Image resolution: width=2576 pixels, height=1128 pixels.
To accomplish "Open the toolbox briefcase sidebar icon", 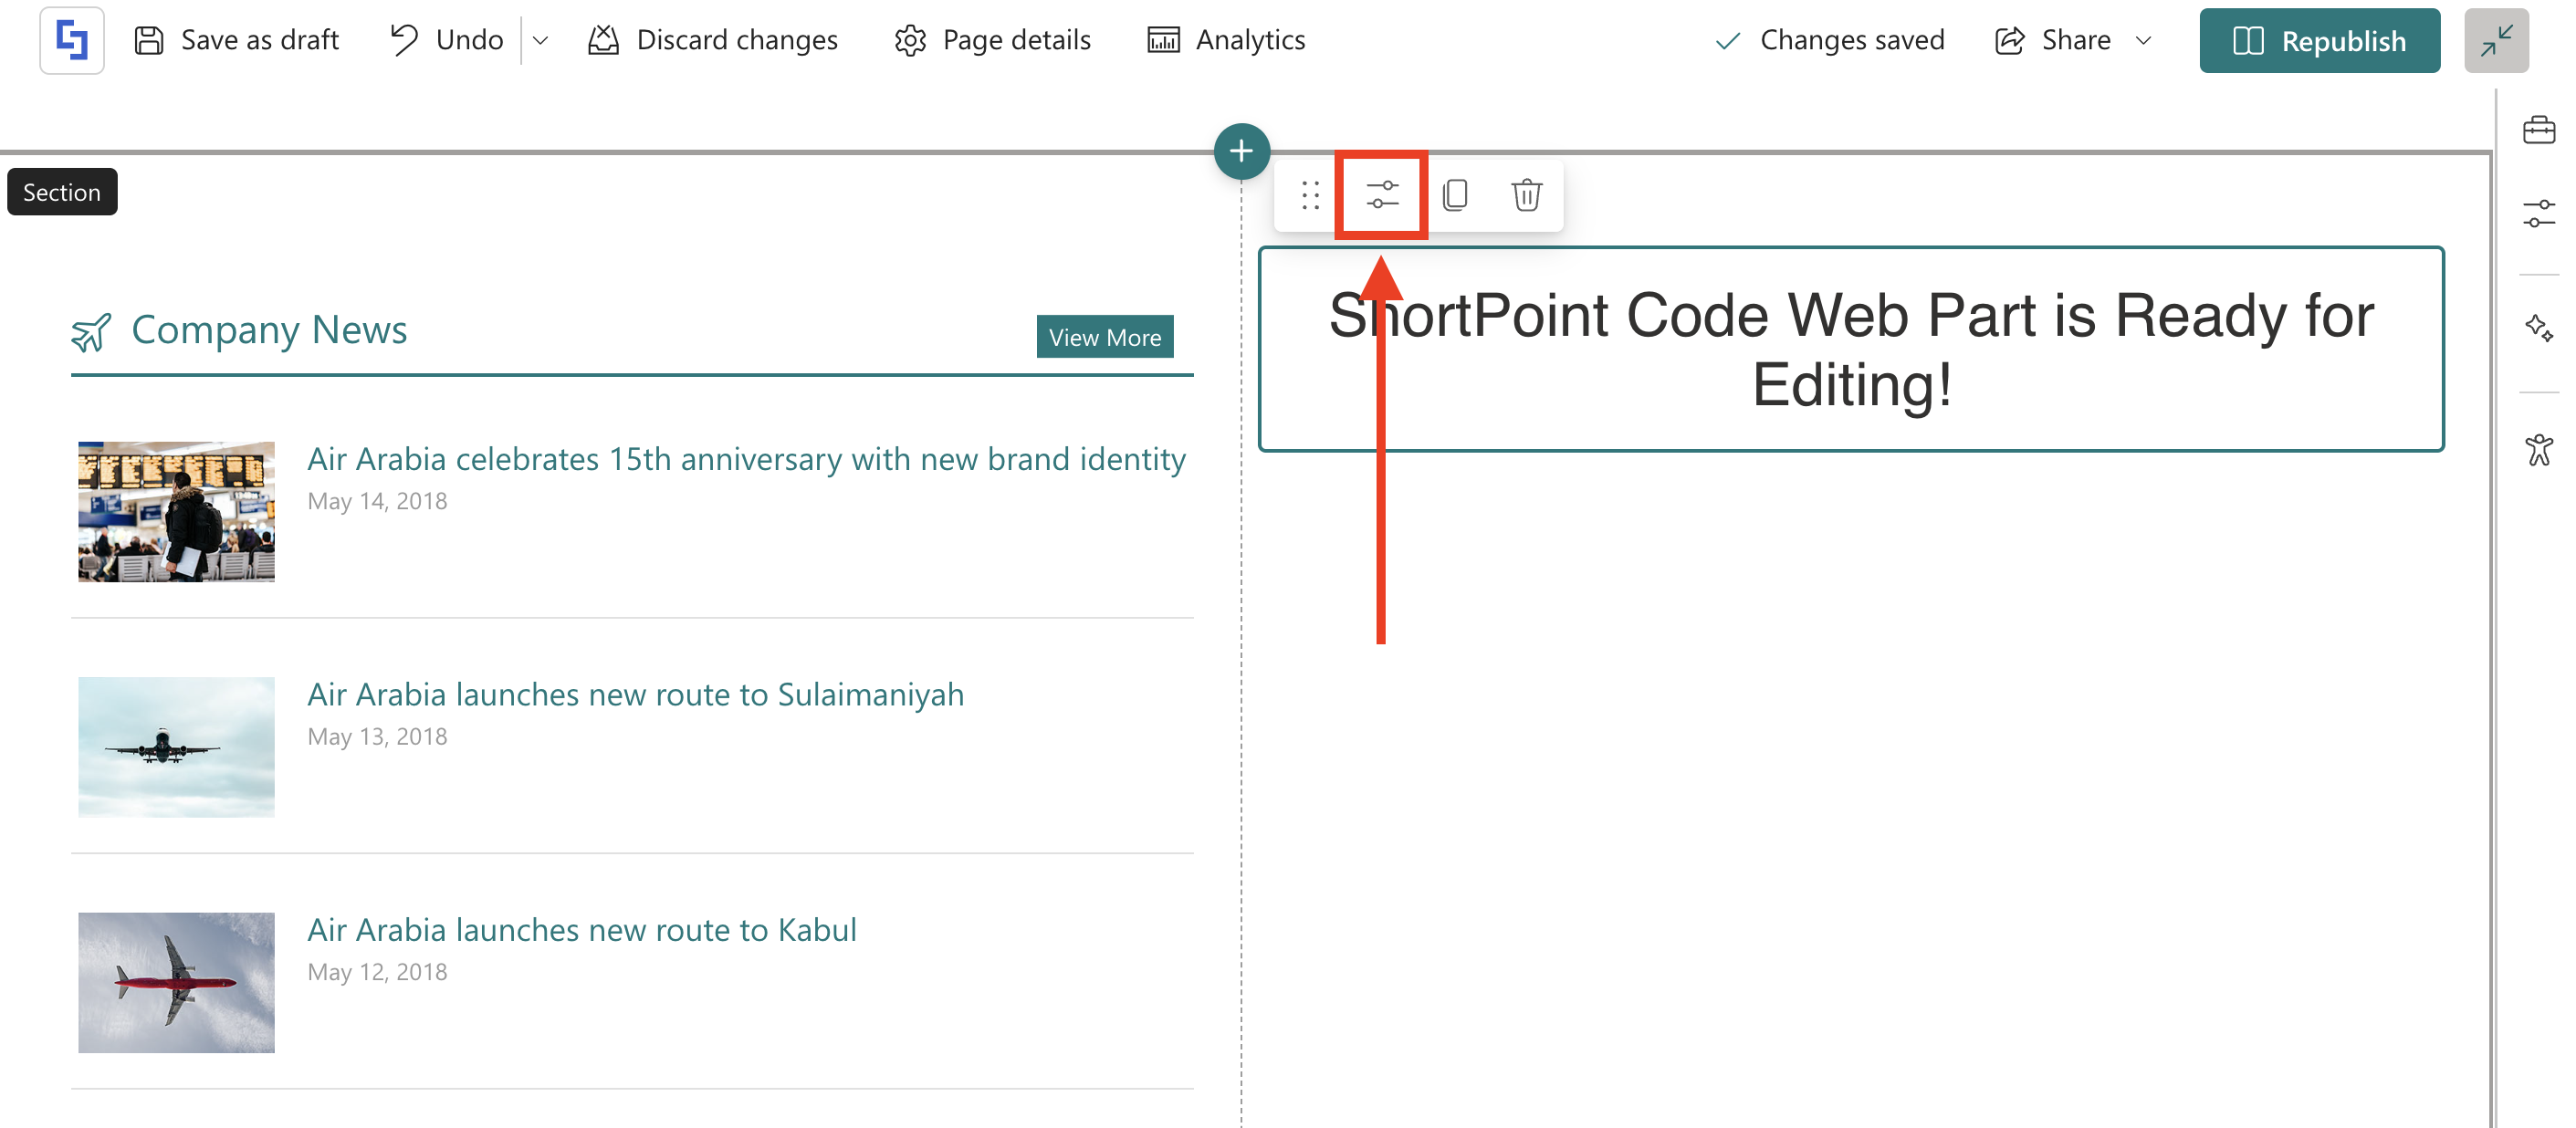I will tap(2538, 131).
